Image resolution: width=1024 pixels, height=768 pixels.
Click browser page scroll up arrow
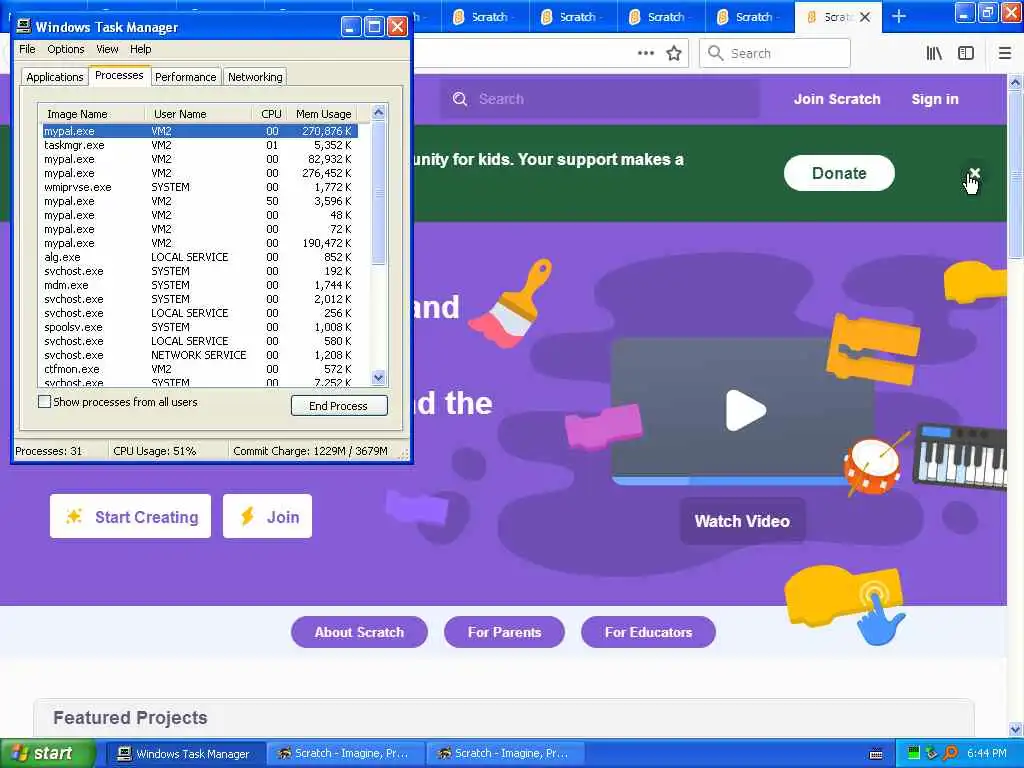[x=1015, y=83]
